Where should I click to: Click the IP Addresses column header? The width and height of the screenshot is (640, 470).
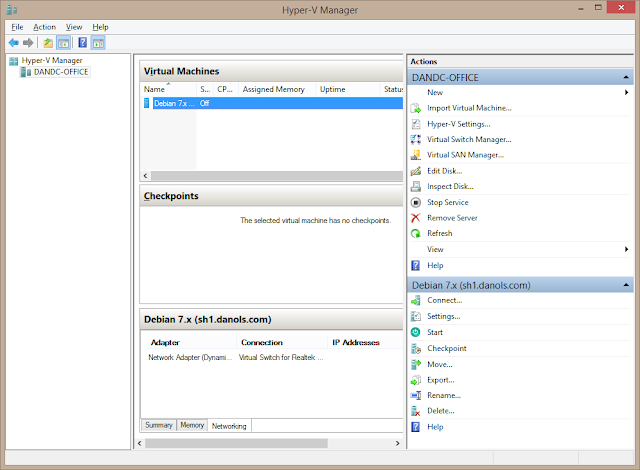[365, 343]
